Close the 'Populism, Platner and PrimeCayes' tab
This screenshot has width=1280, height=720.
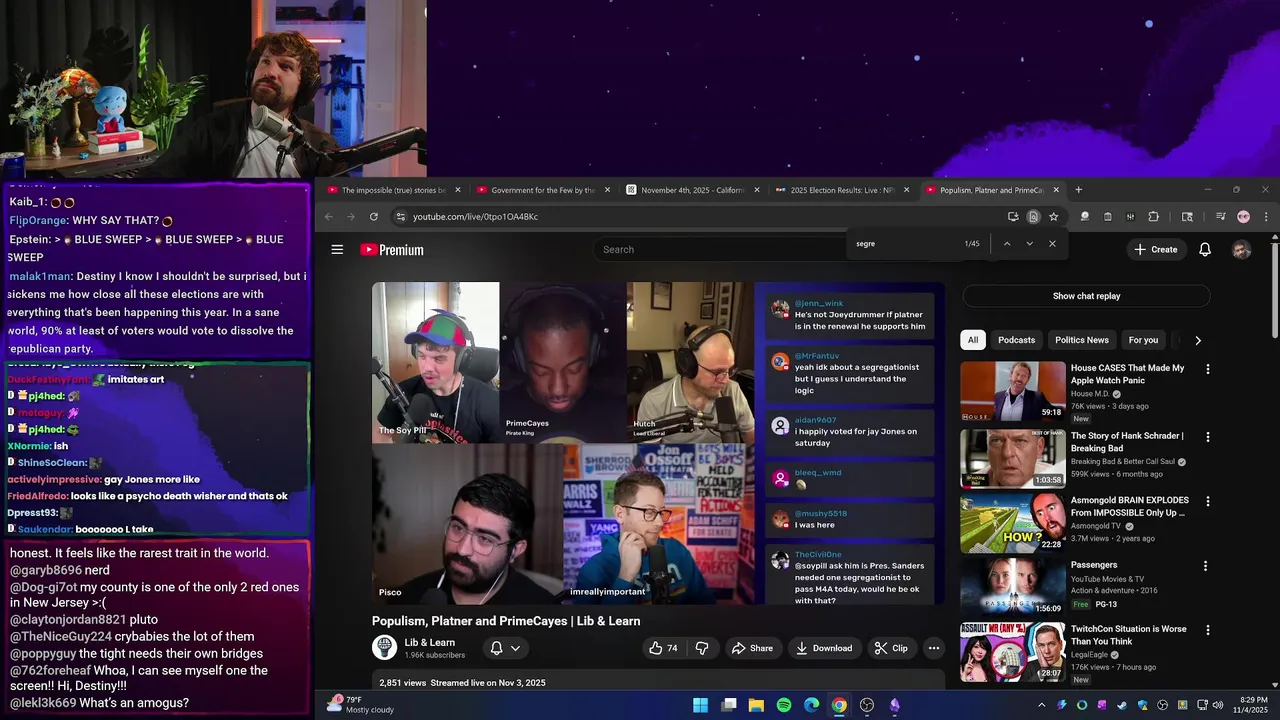[1056, 190]
